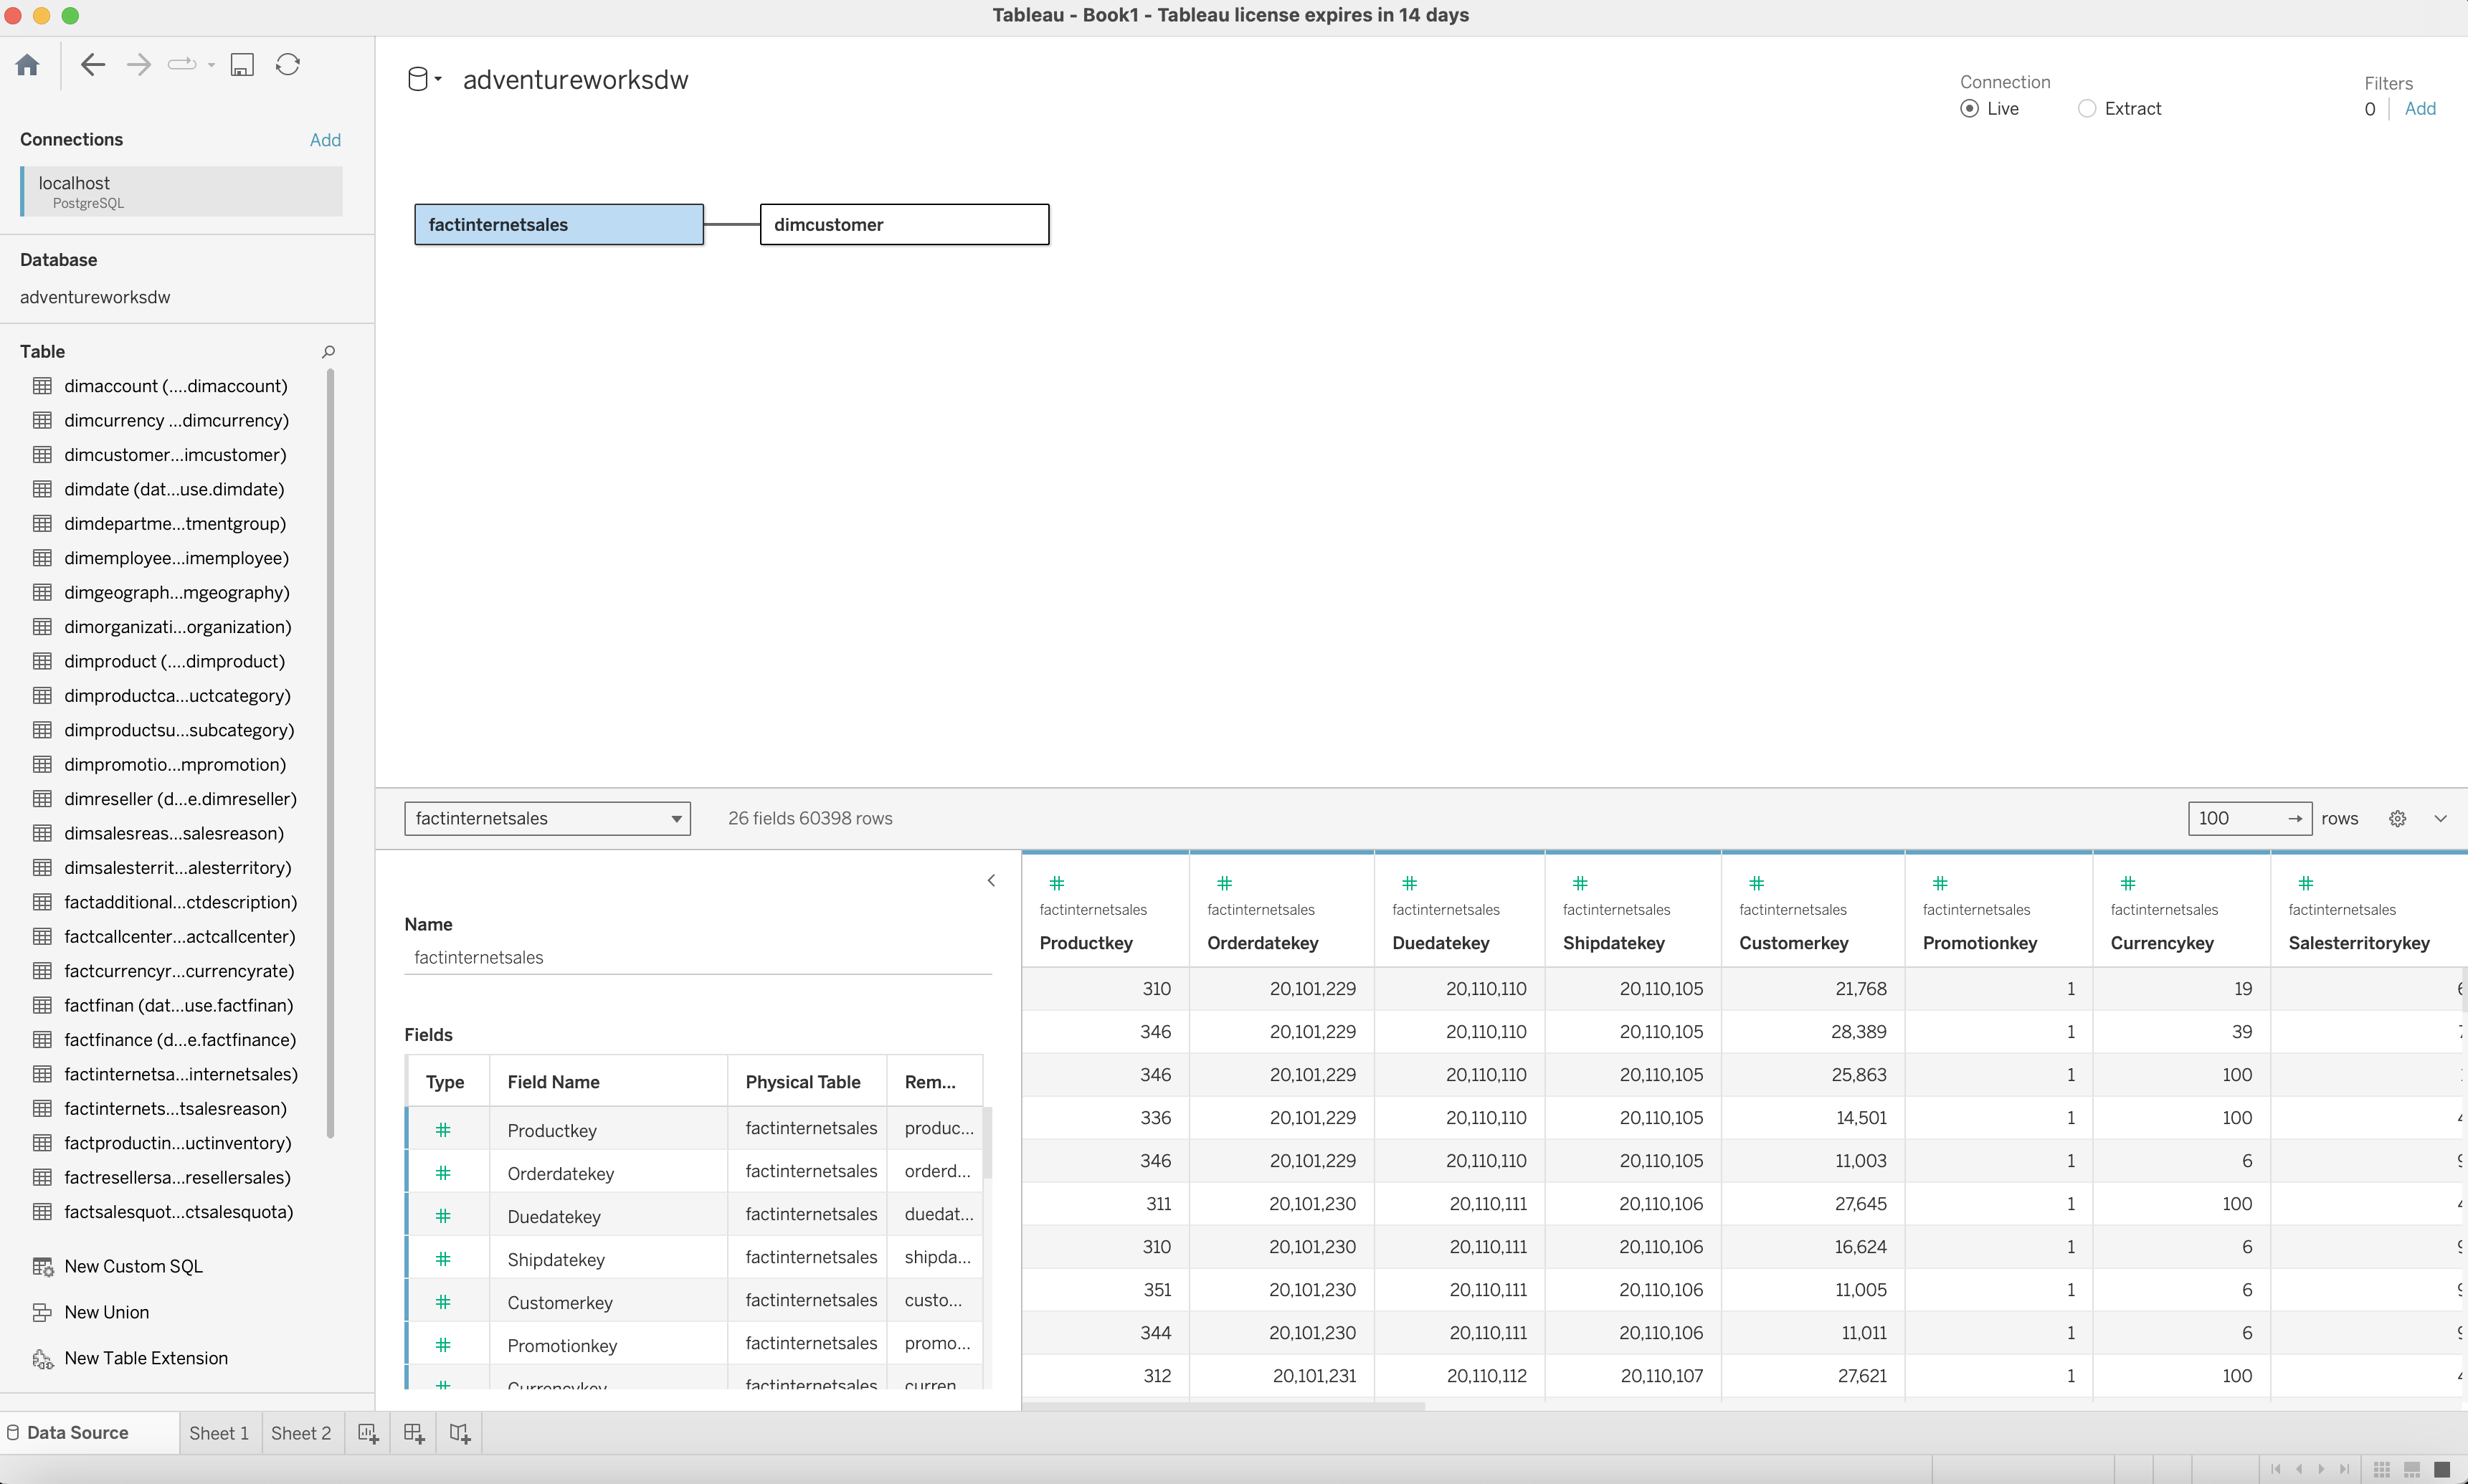Click the save workbook icon
The width and height of the screenshot is (2468, 1484).
pyautogui.click(x=242, y=65)
